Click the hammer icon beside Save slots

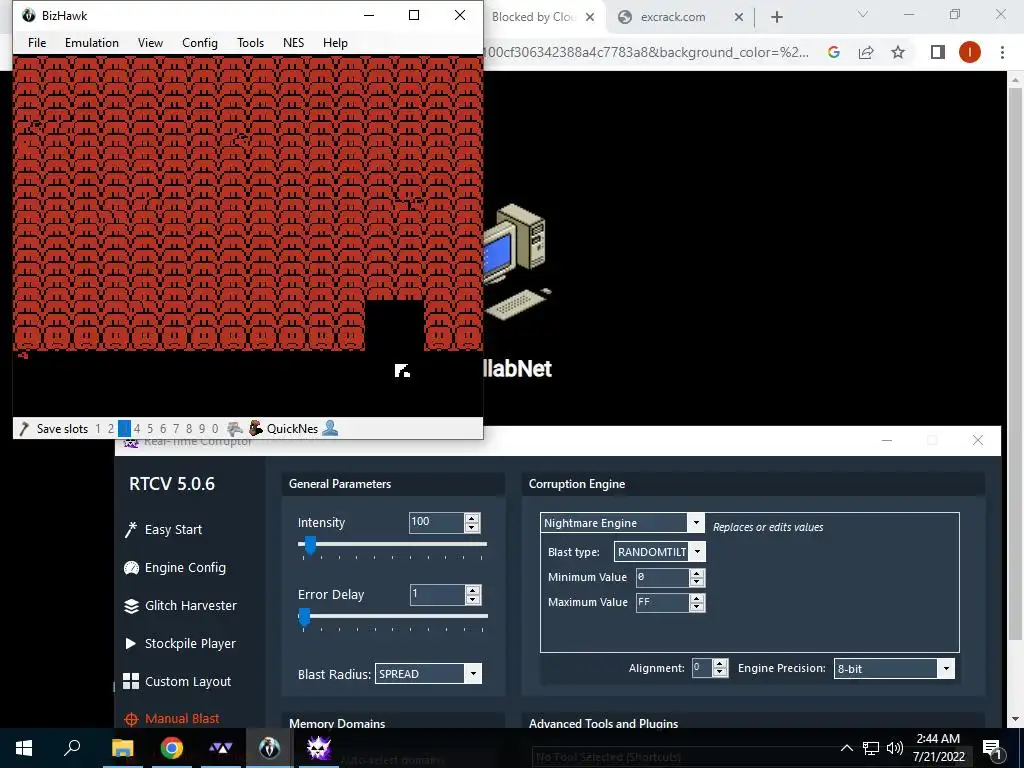(24, 428)
